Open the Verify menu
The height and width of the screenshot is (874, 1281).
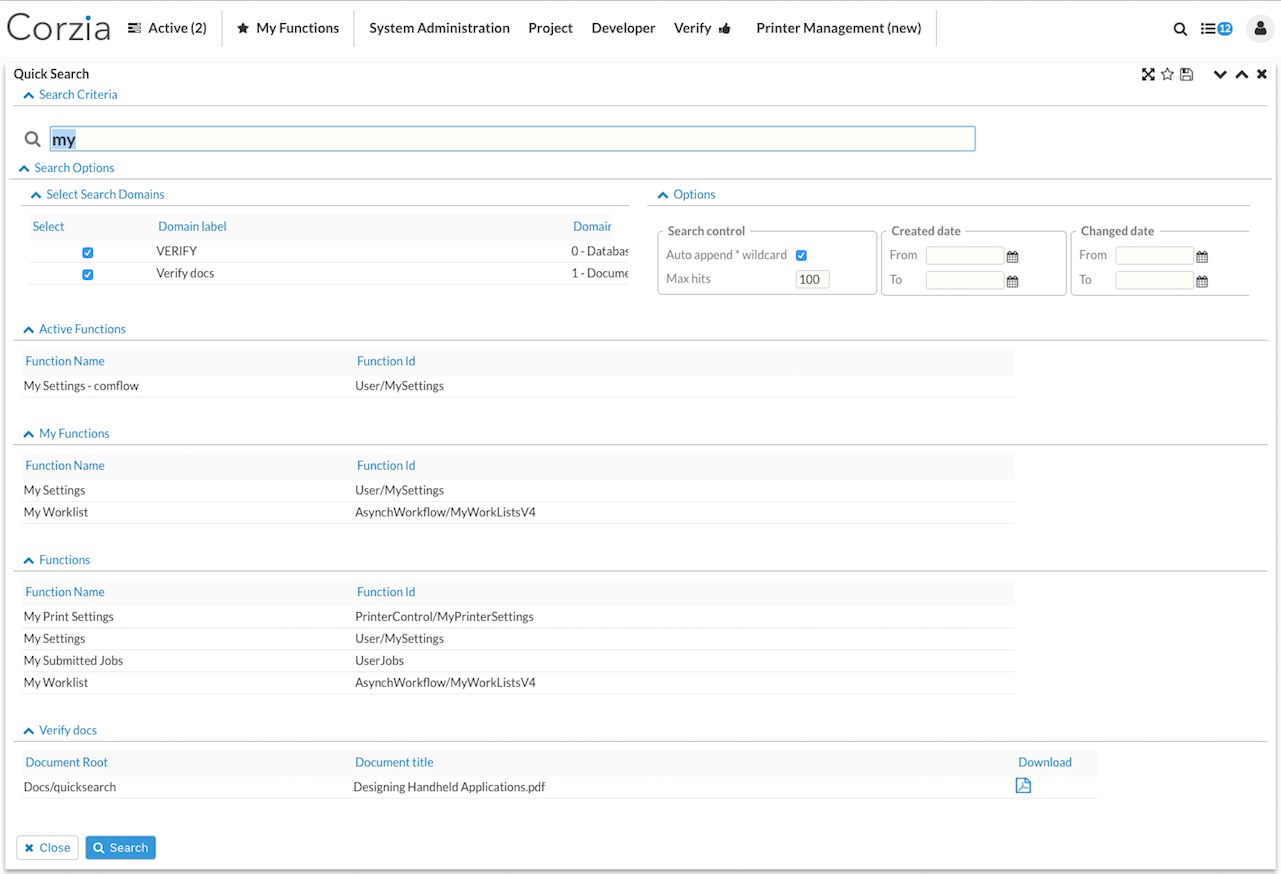coord(702,28)
